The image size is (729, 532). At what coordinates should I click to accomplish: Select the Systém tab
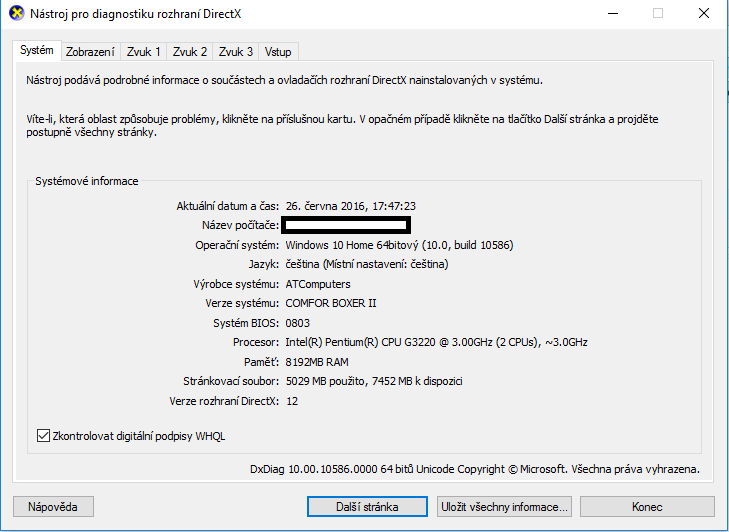pos(37,51)
